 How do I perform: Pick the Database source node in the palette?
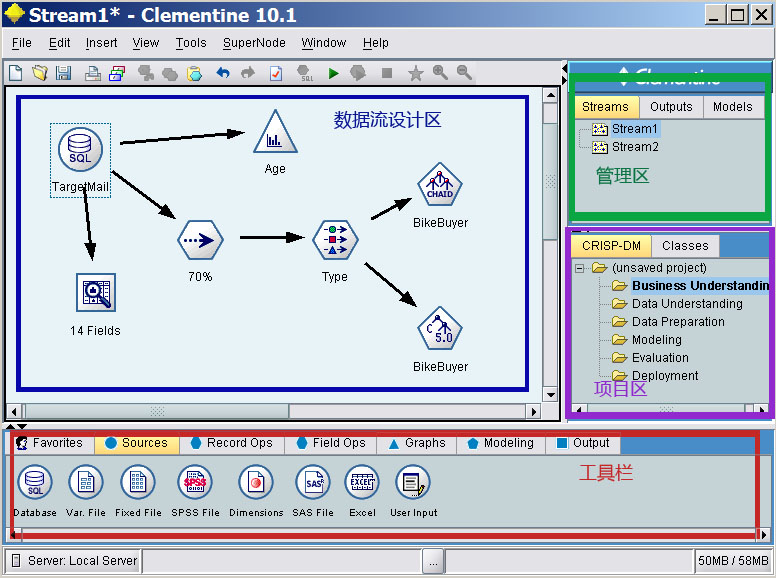pos(35,482)
